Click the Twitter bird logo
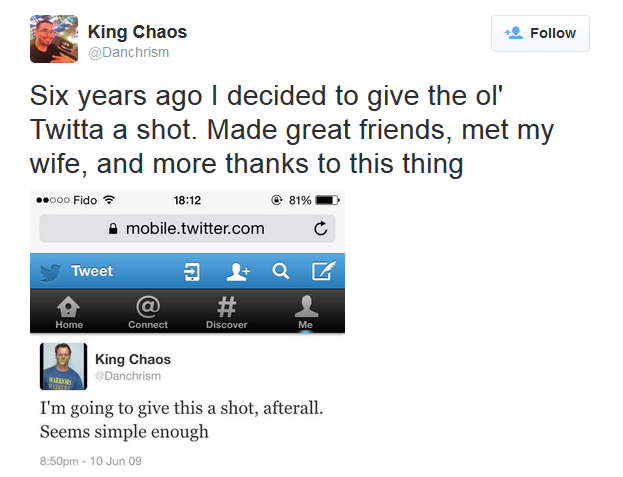This screenshot has height=477, width=623. [51, 271]
